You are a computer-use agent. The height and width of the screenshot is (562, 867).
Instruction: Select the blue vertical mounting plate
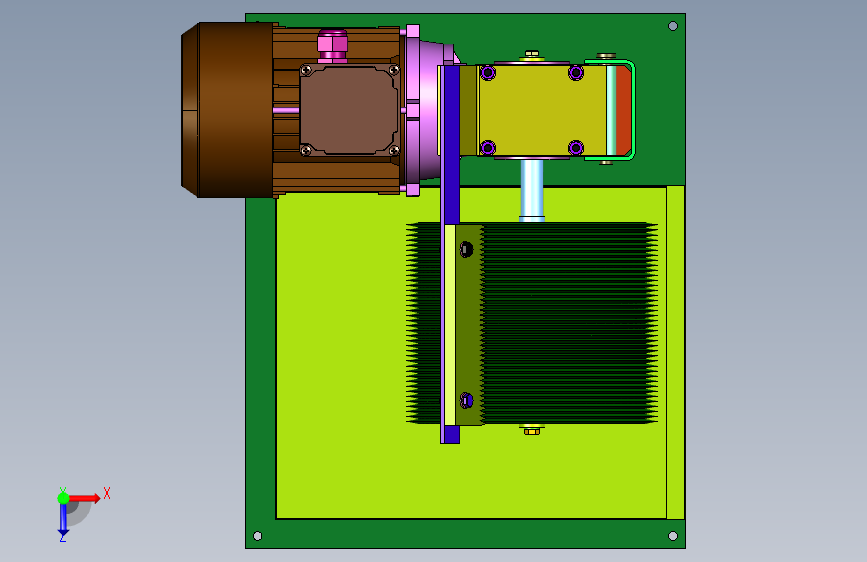pyautogui.click(x=451, y=145)
